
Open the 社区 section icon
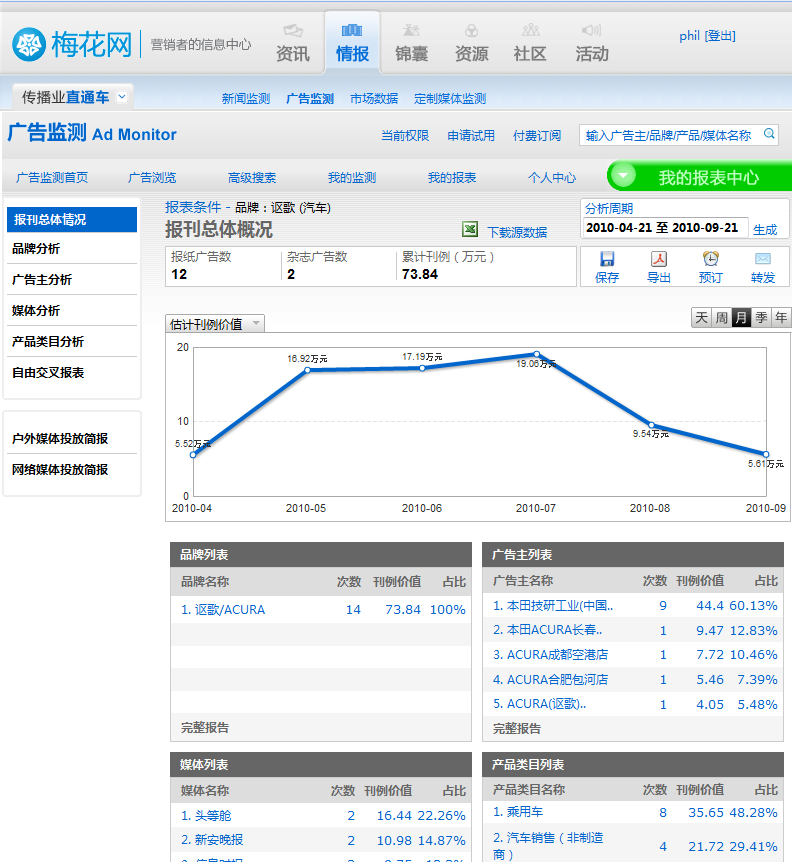pyautogui.click(x=530, y=30)
